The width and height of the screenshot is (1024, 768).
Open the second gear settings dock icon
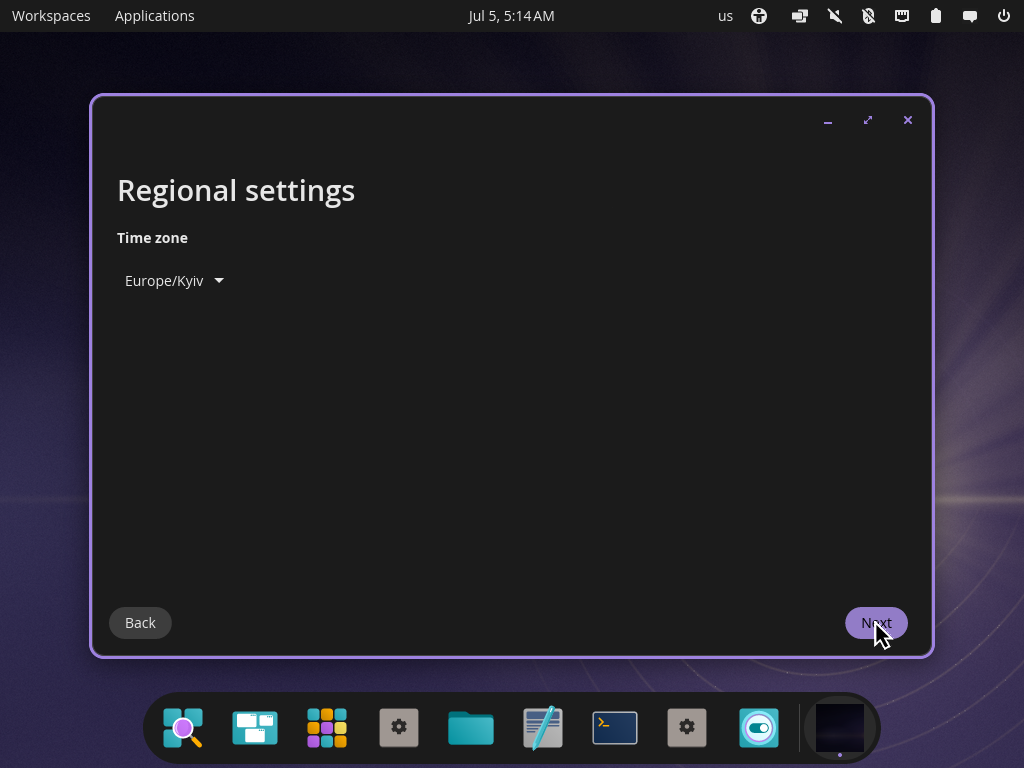pos(686,728)
